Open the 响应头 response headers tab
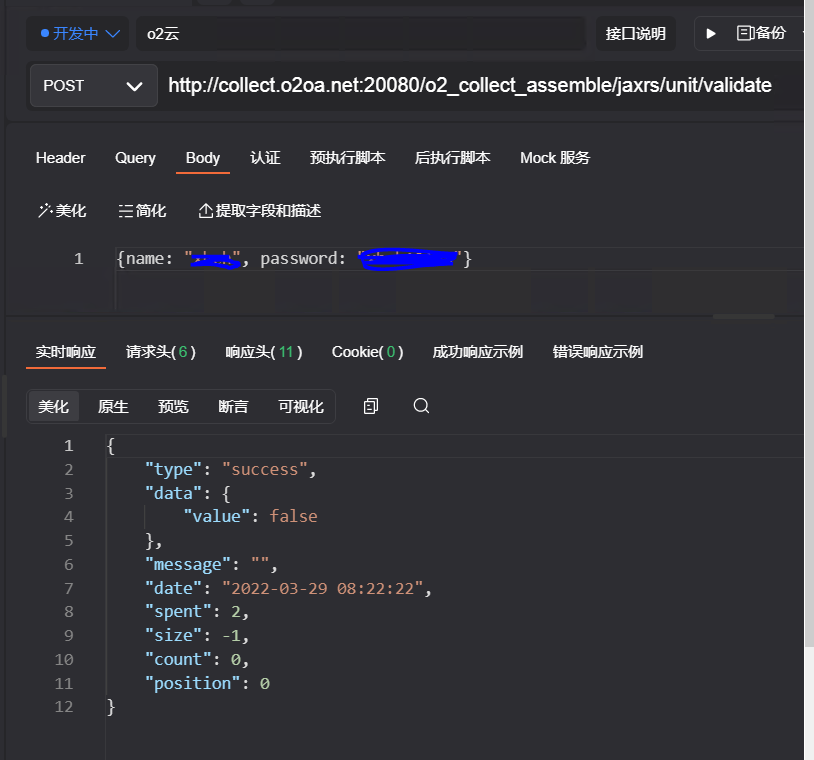Screen dimensions: 814x760 263,352
